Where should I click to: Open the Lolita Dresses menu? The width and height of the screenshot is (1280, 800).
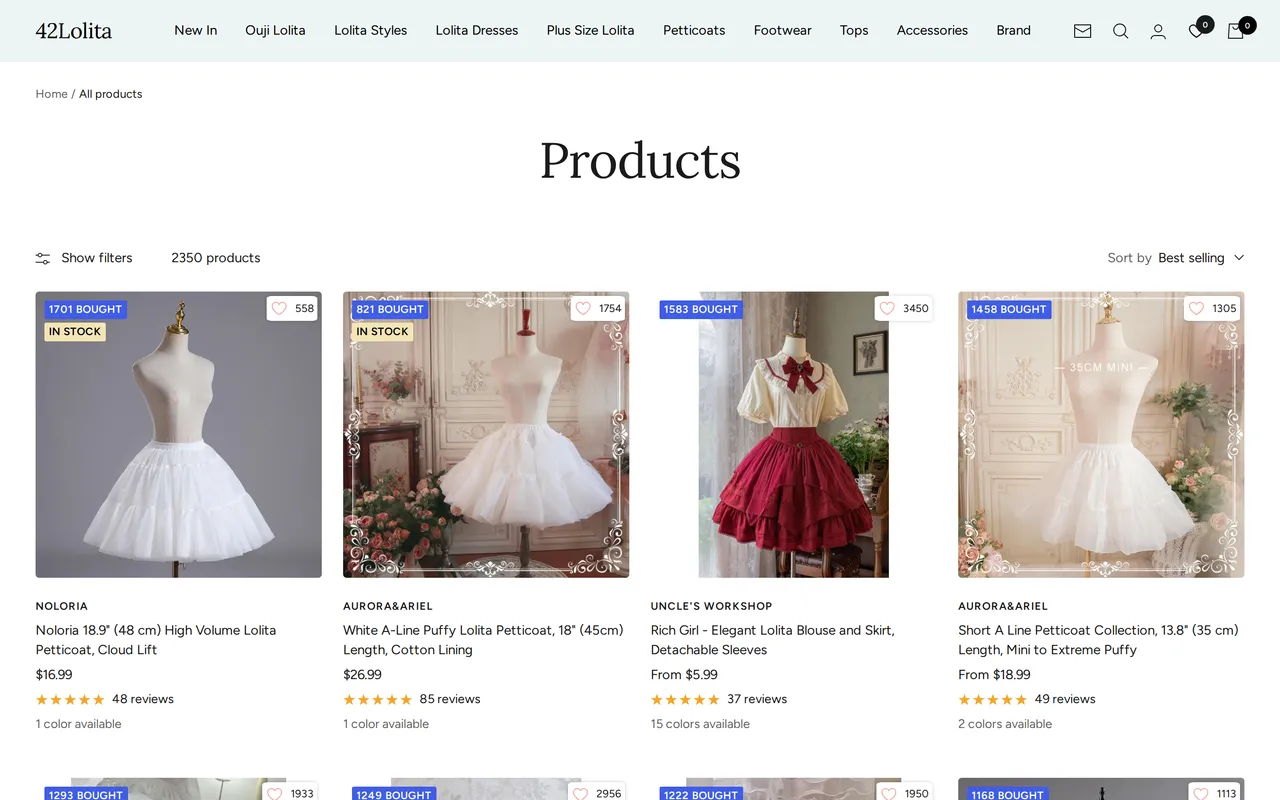(x=477, y=31)
